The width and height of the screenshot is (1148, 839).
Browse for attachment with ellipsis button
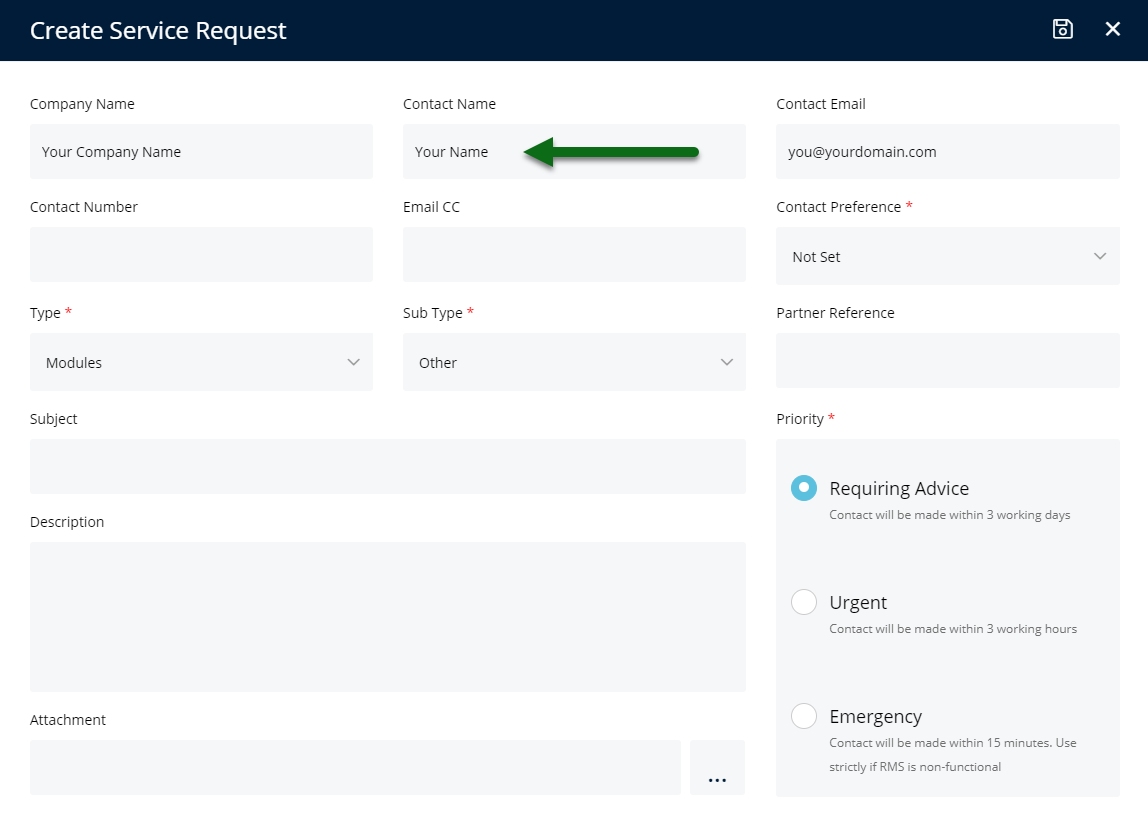tap(718, 767)
